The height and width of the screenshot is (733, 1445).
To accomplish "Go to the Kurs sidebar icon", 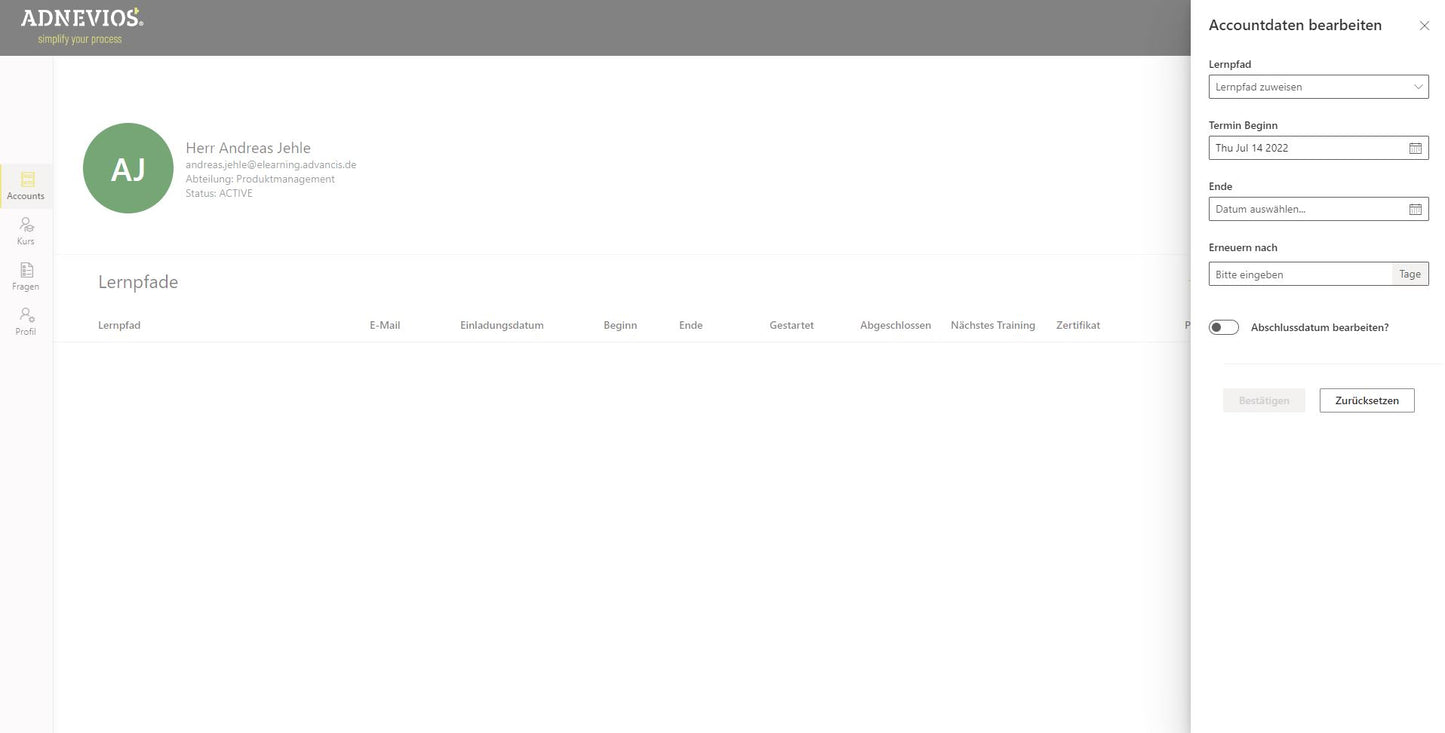I will (x=26, y=231).
